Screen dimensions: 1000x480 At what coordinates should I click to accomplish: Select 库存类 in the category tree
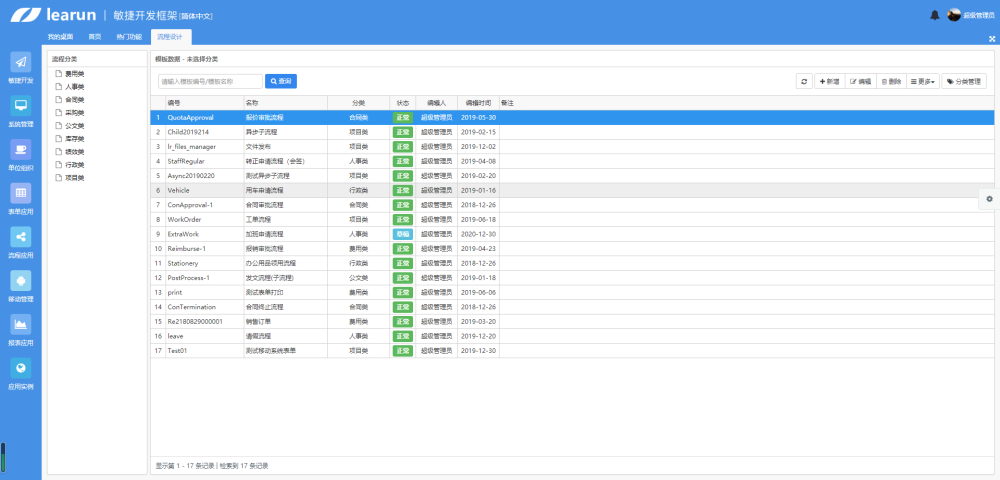tap(75, 139)
